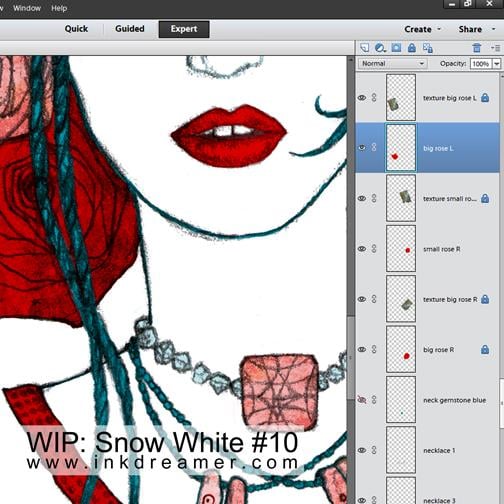The height and width of the screenshot is (504, 504).
Task: Click link icon on big rose L layer
Action: 374,147
